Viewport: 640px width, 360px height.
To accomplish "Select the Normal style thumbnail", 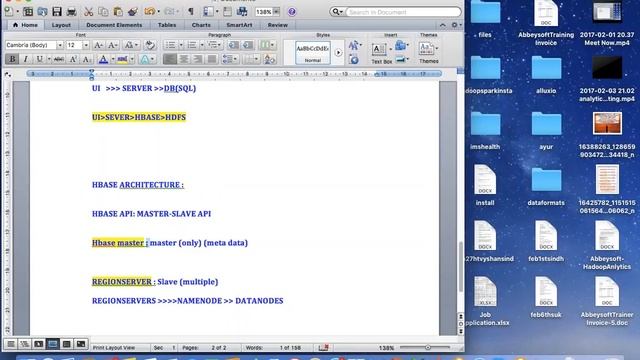I will 313,52.
